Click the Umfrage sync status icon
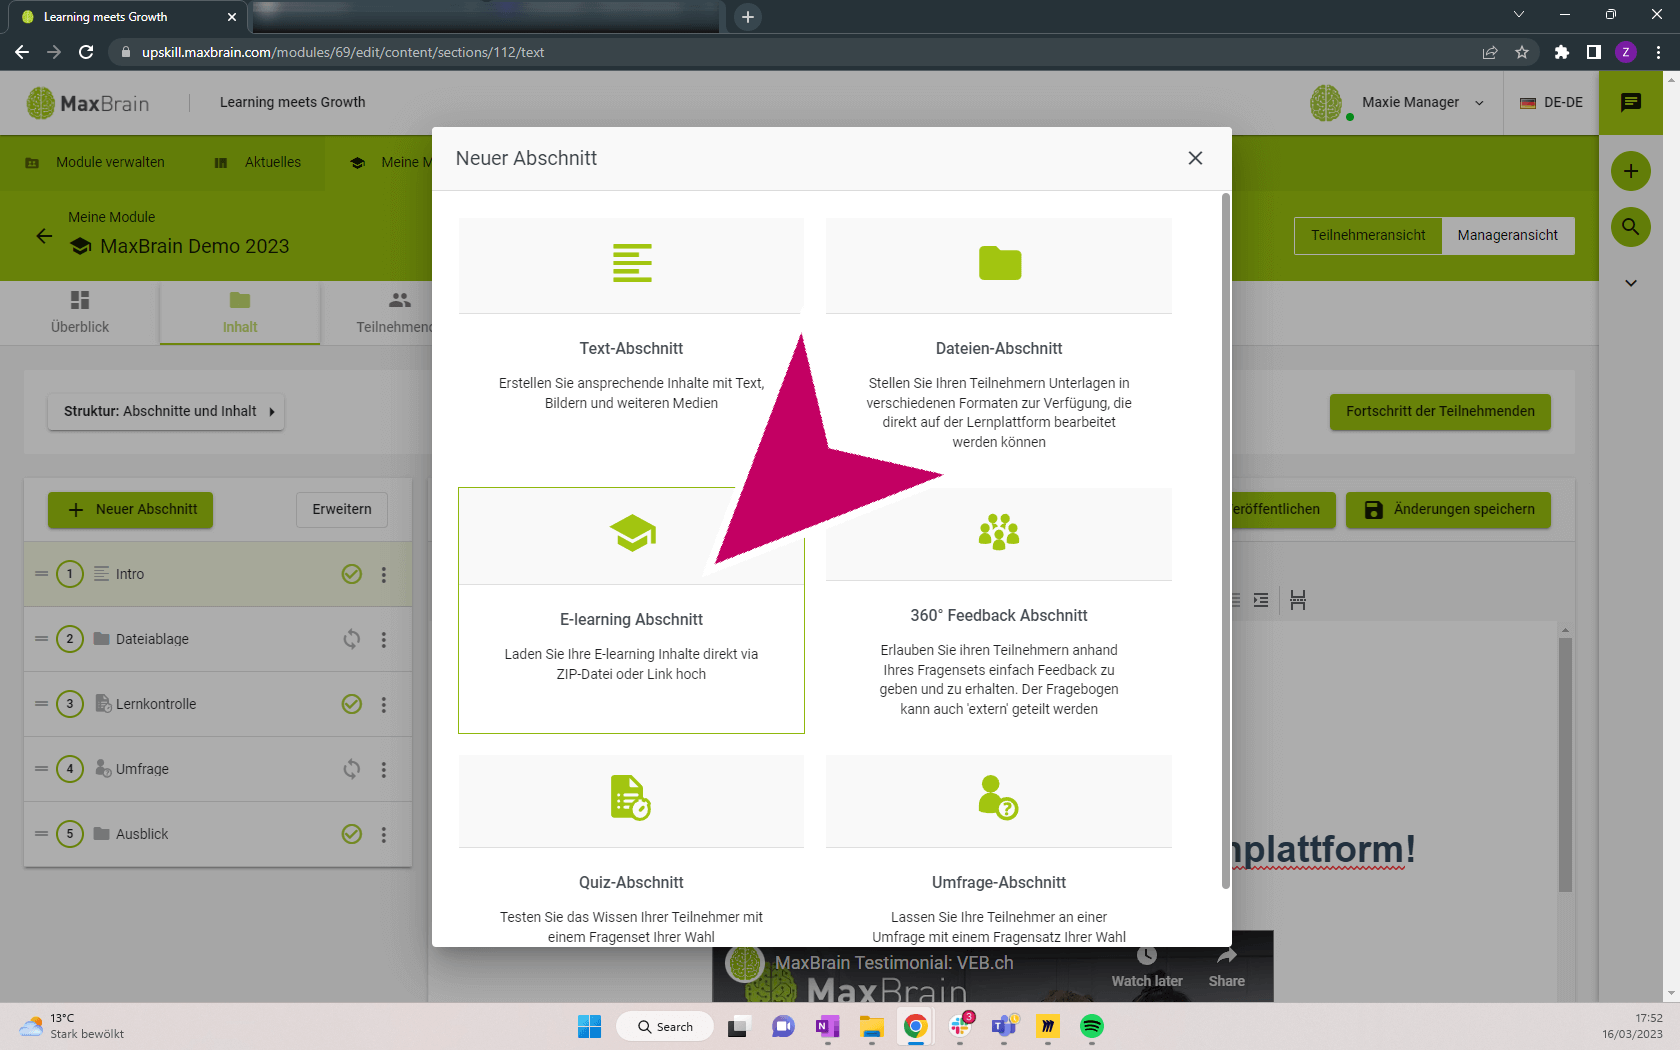 pyautogui.click(x=352, y=769)
